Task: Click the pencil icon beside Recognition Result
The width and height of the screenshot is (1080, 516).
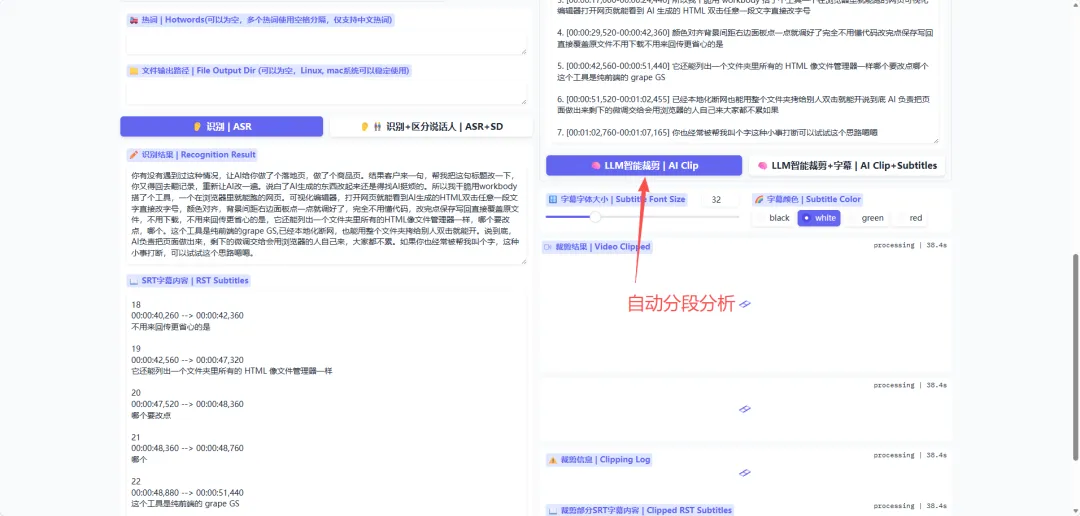Action: (134, 155)
